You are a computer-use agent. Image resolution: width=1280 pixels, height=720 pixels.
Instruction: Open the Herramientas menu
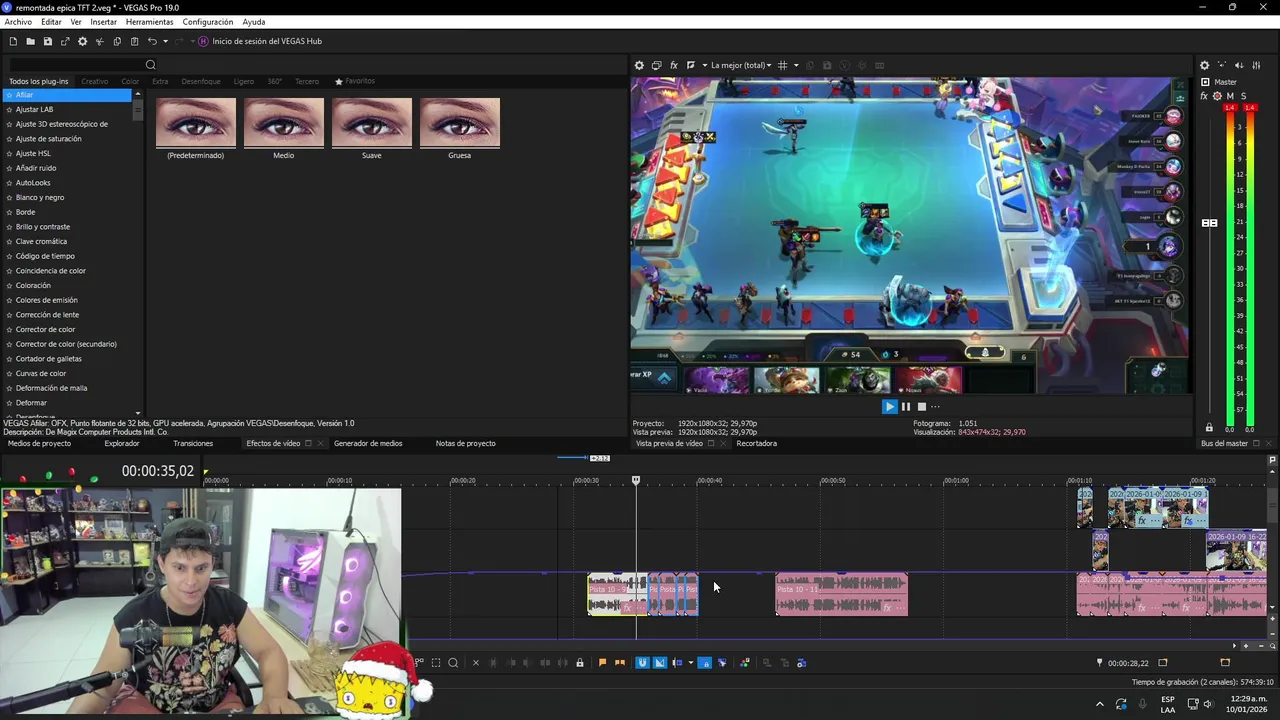149,22
